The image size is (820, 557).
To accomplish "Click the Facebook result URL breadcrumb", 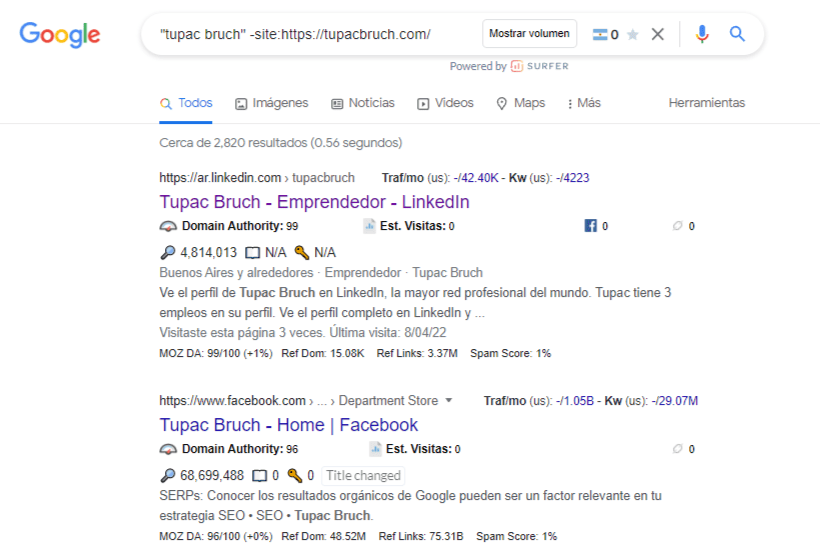I will click(x=299, y=401).
